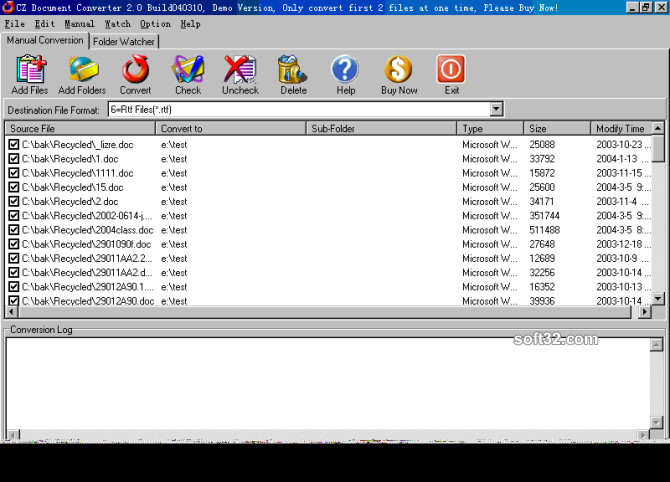Viewport: 670px width, 482px height.
Task: Click the Conversion Log scrollbar up arrow
Action: pyautogui.click(x=656, y=345)
